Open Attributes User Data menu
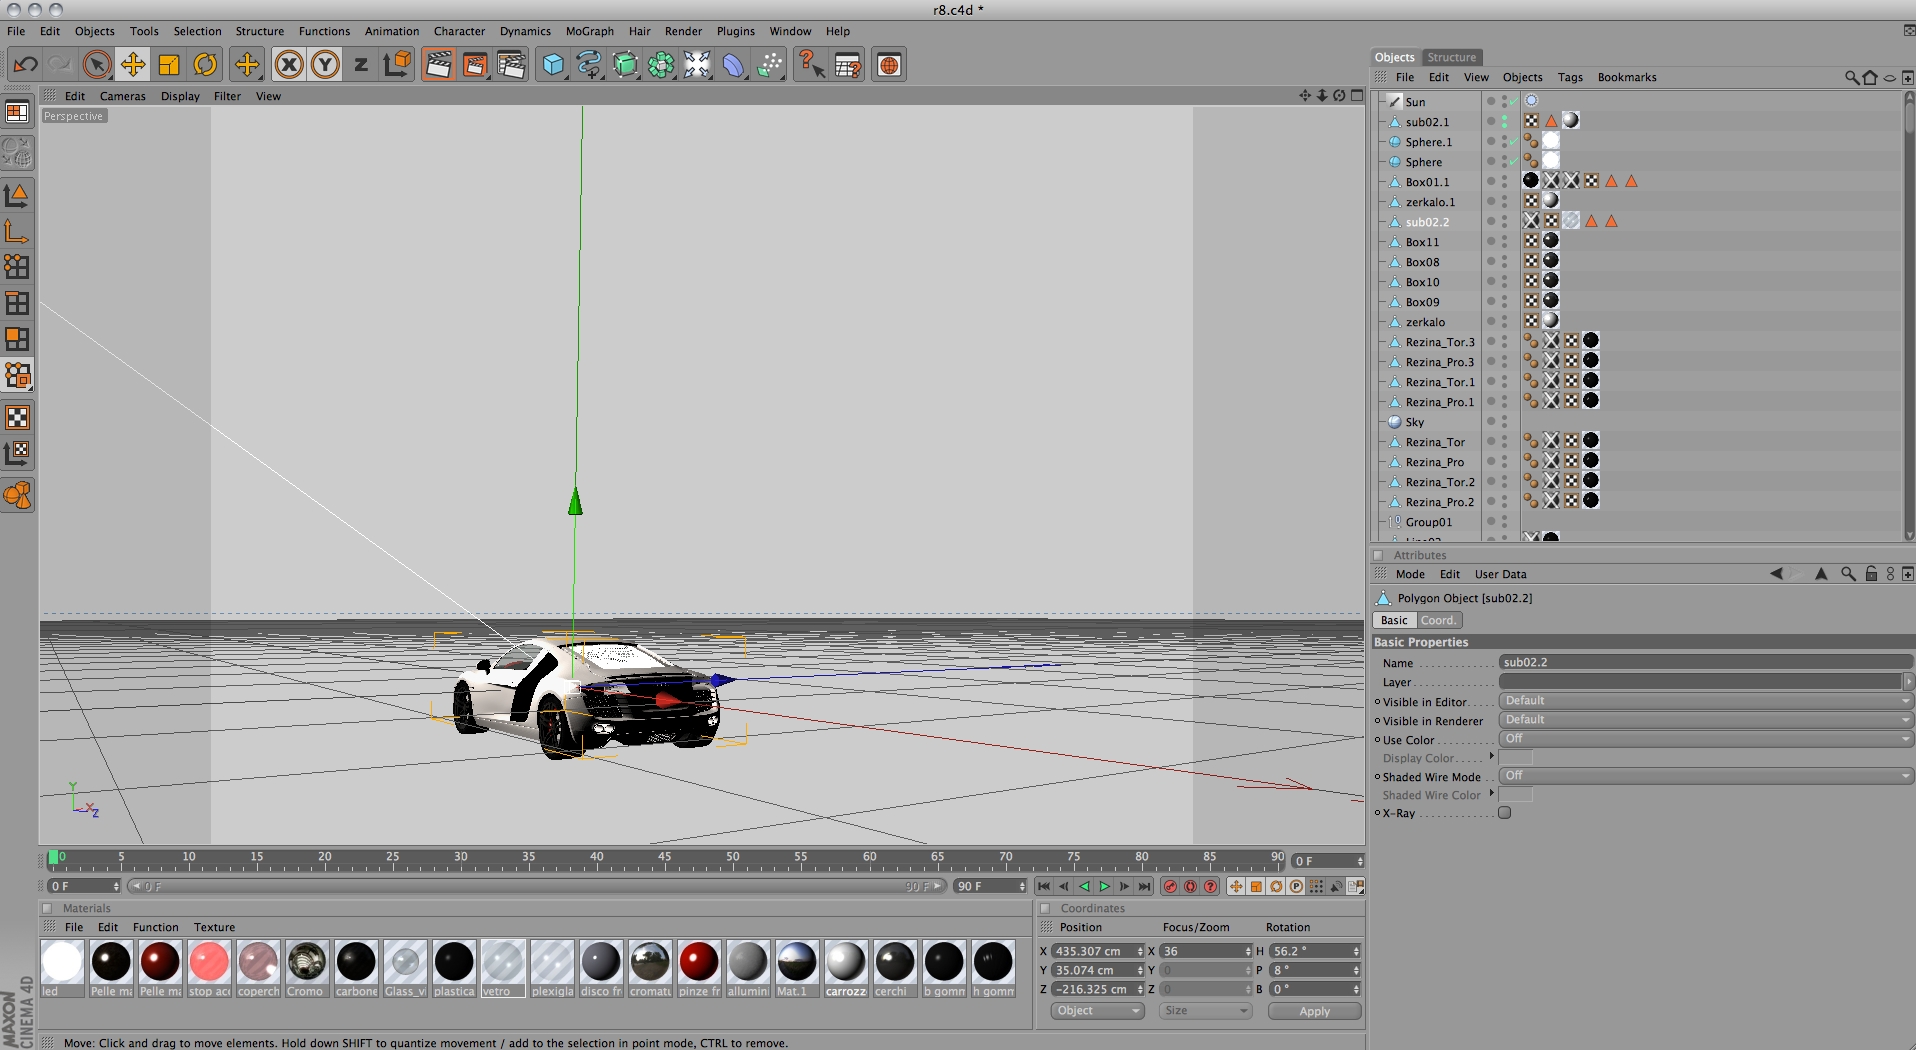Viewport: 1916px width, 1050px height. 1500,574
